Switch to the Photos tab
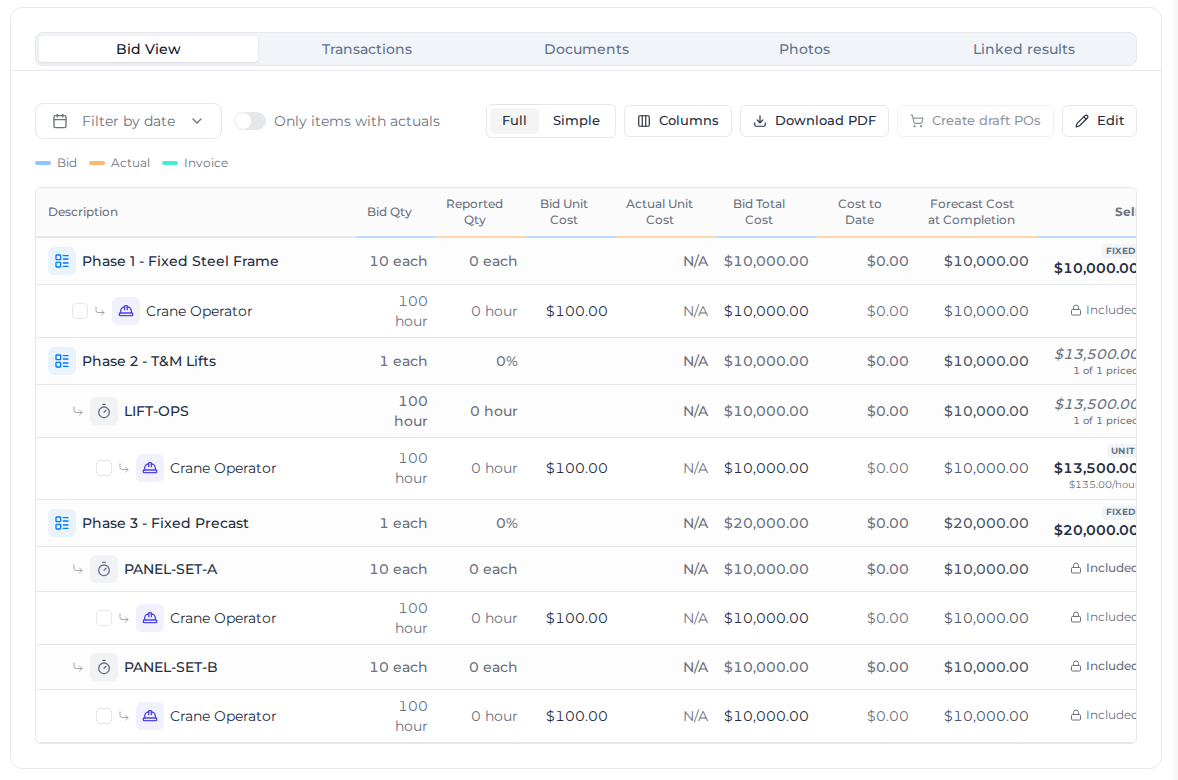Viewport: 1178px width, 780px height. [x=804, y=49]
